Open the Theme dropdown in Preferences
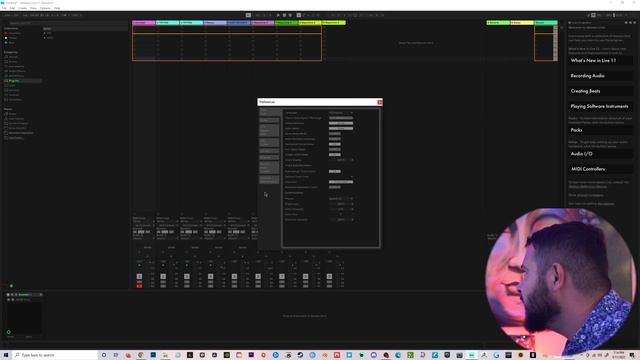 click(341, 199)
